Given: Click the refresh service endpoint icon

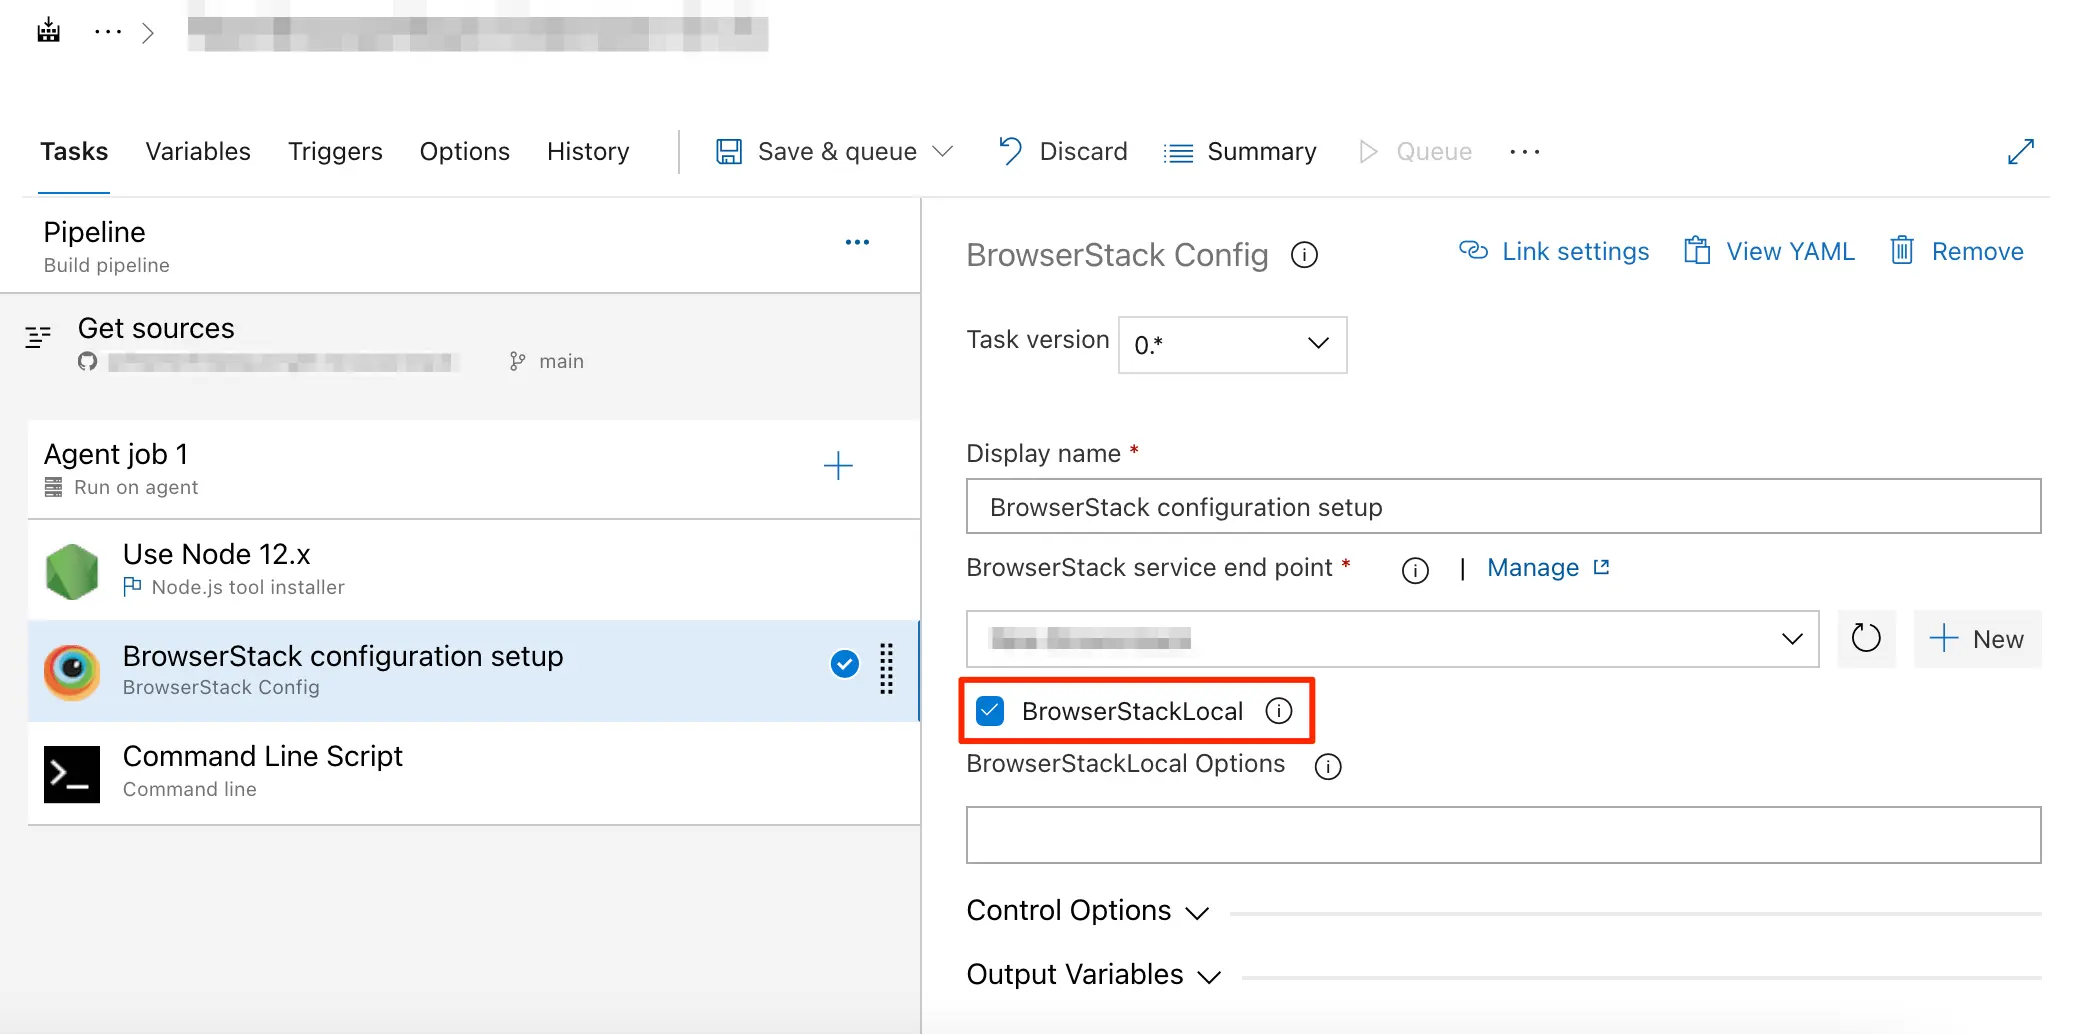Looking at the screenshot, I should (x=1865, y=638).
